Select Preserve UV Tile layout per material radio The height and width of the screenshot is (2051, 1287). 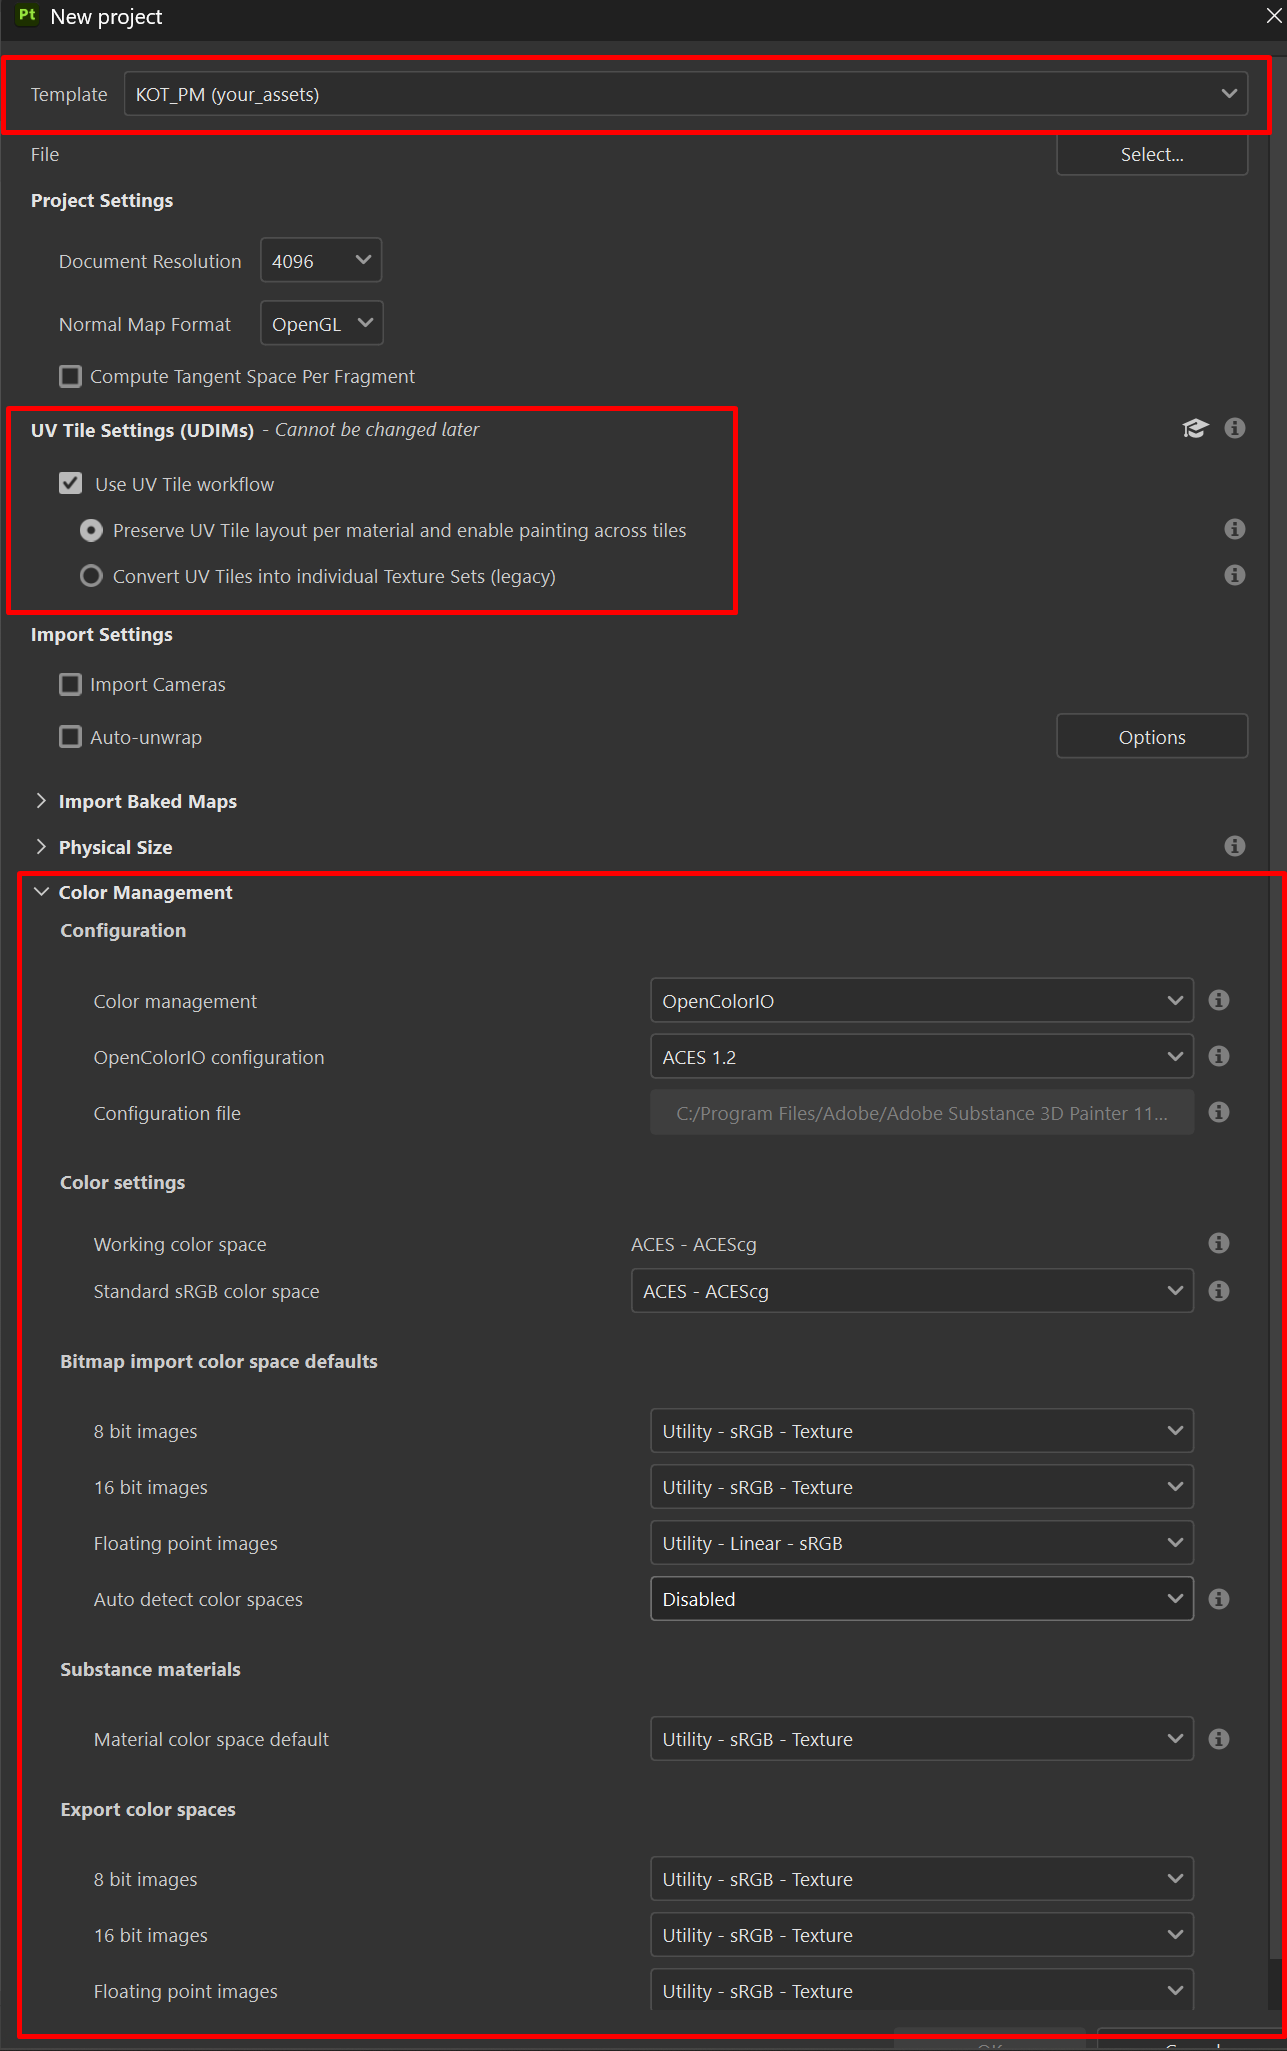coord(91,530)
